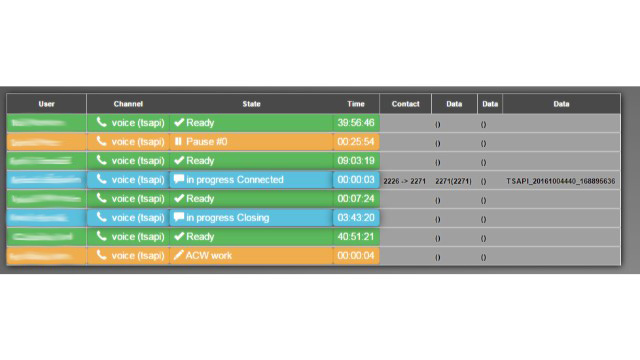Screen dimensions: 640x360
Task: Click the phone icon in the 39:56:46 row
Action: tap(101, 122)
